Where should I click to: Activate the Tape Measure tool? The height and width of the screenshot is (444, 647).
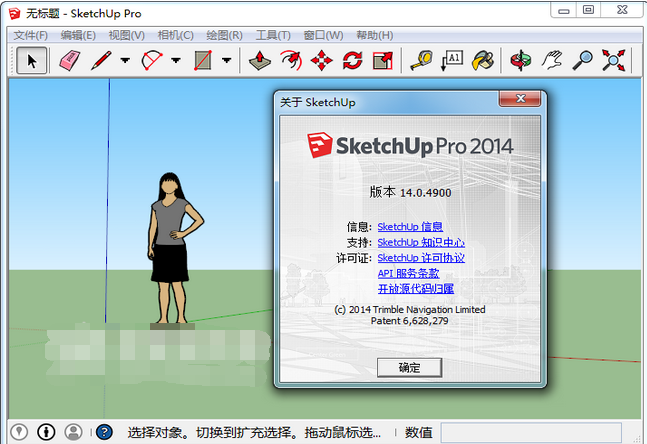(x=421, y=60)
